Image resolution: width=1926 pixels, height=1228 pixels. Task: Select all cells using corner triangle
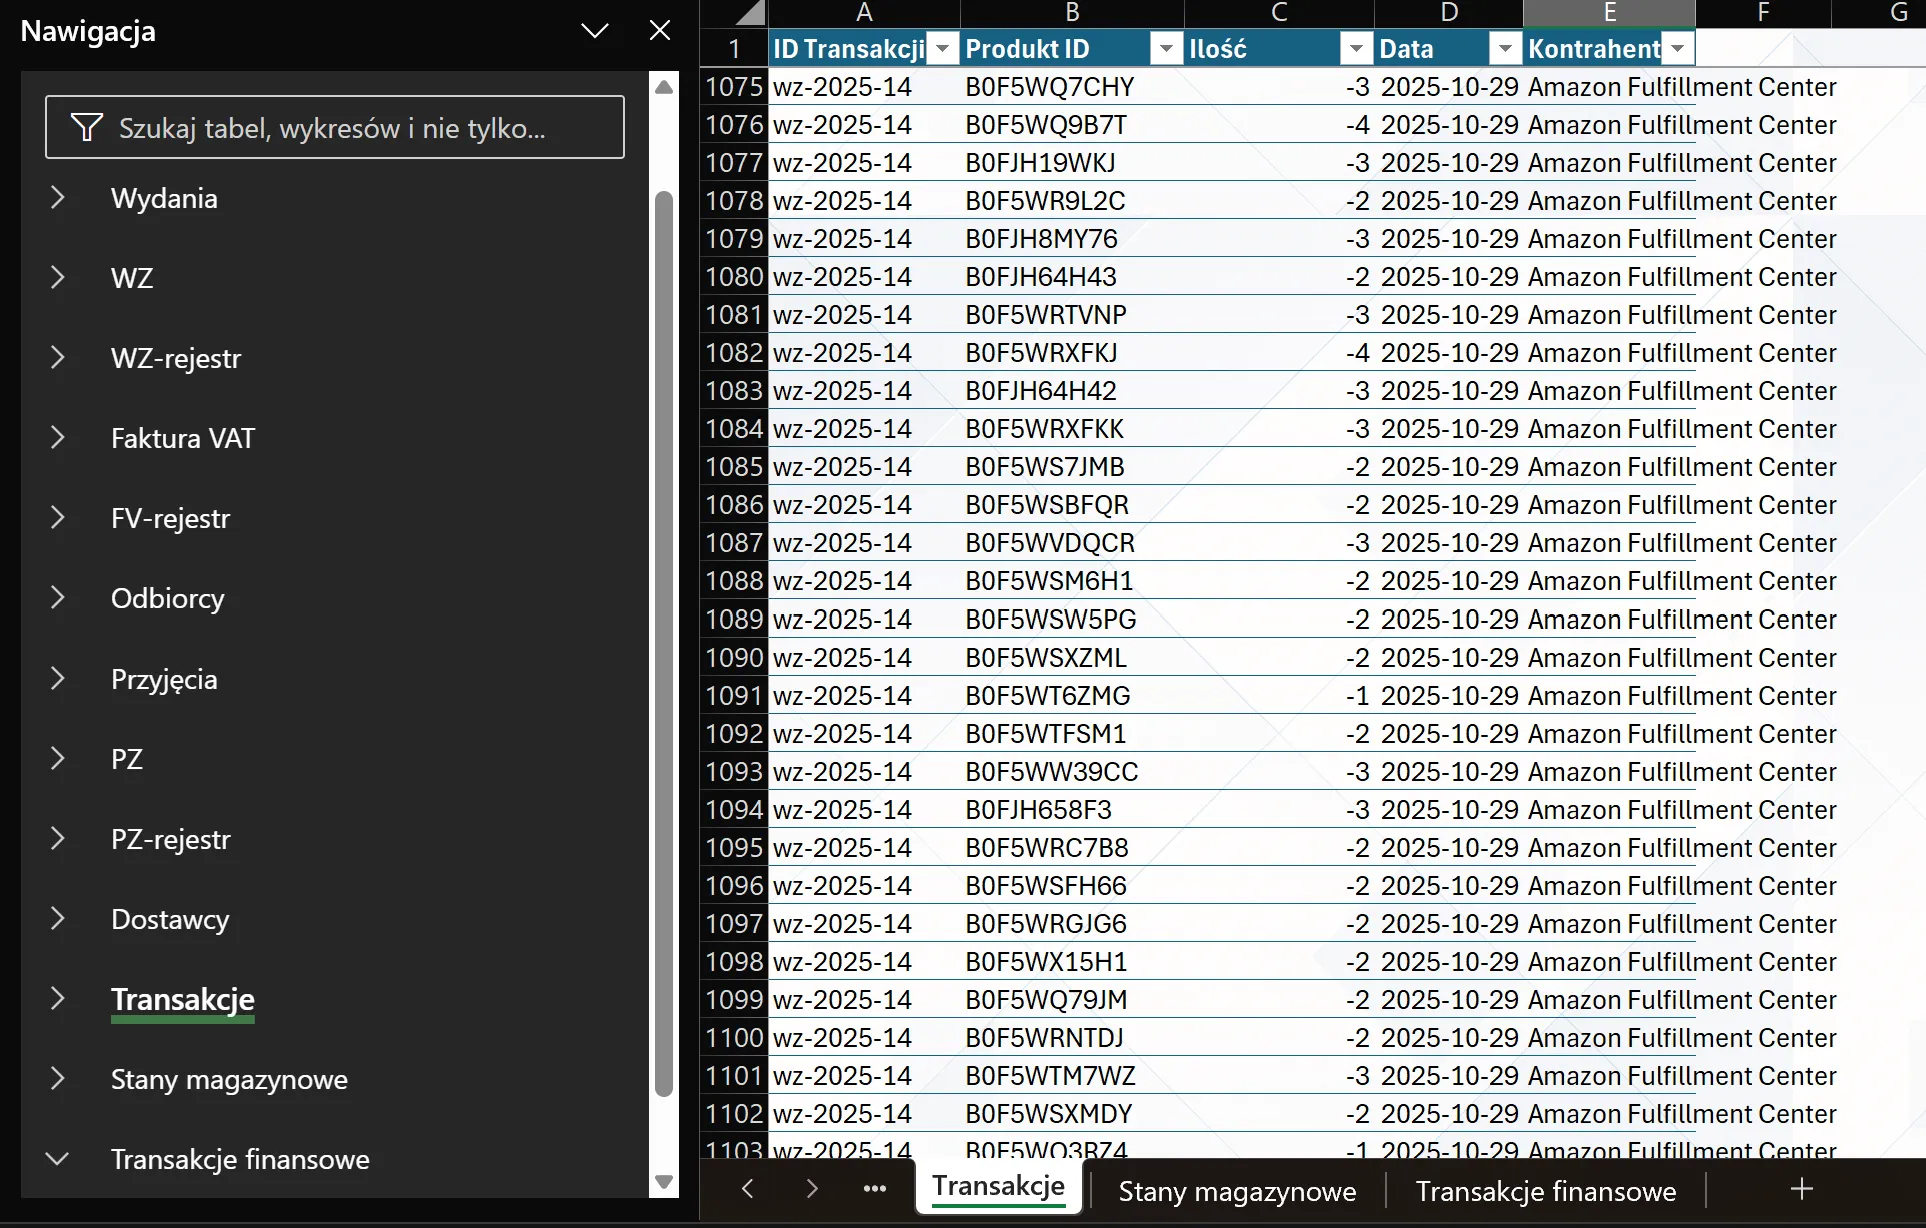click(750, 13)
